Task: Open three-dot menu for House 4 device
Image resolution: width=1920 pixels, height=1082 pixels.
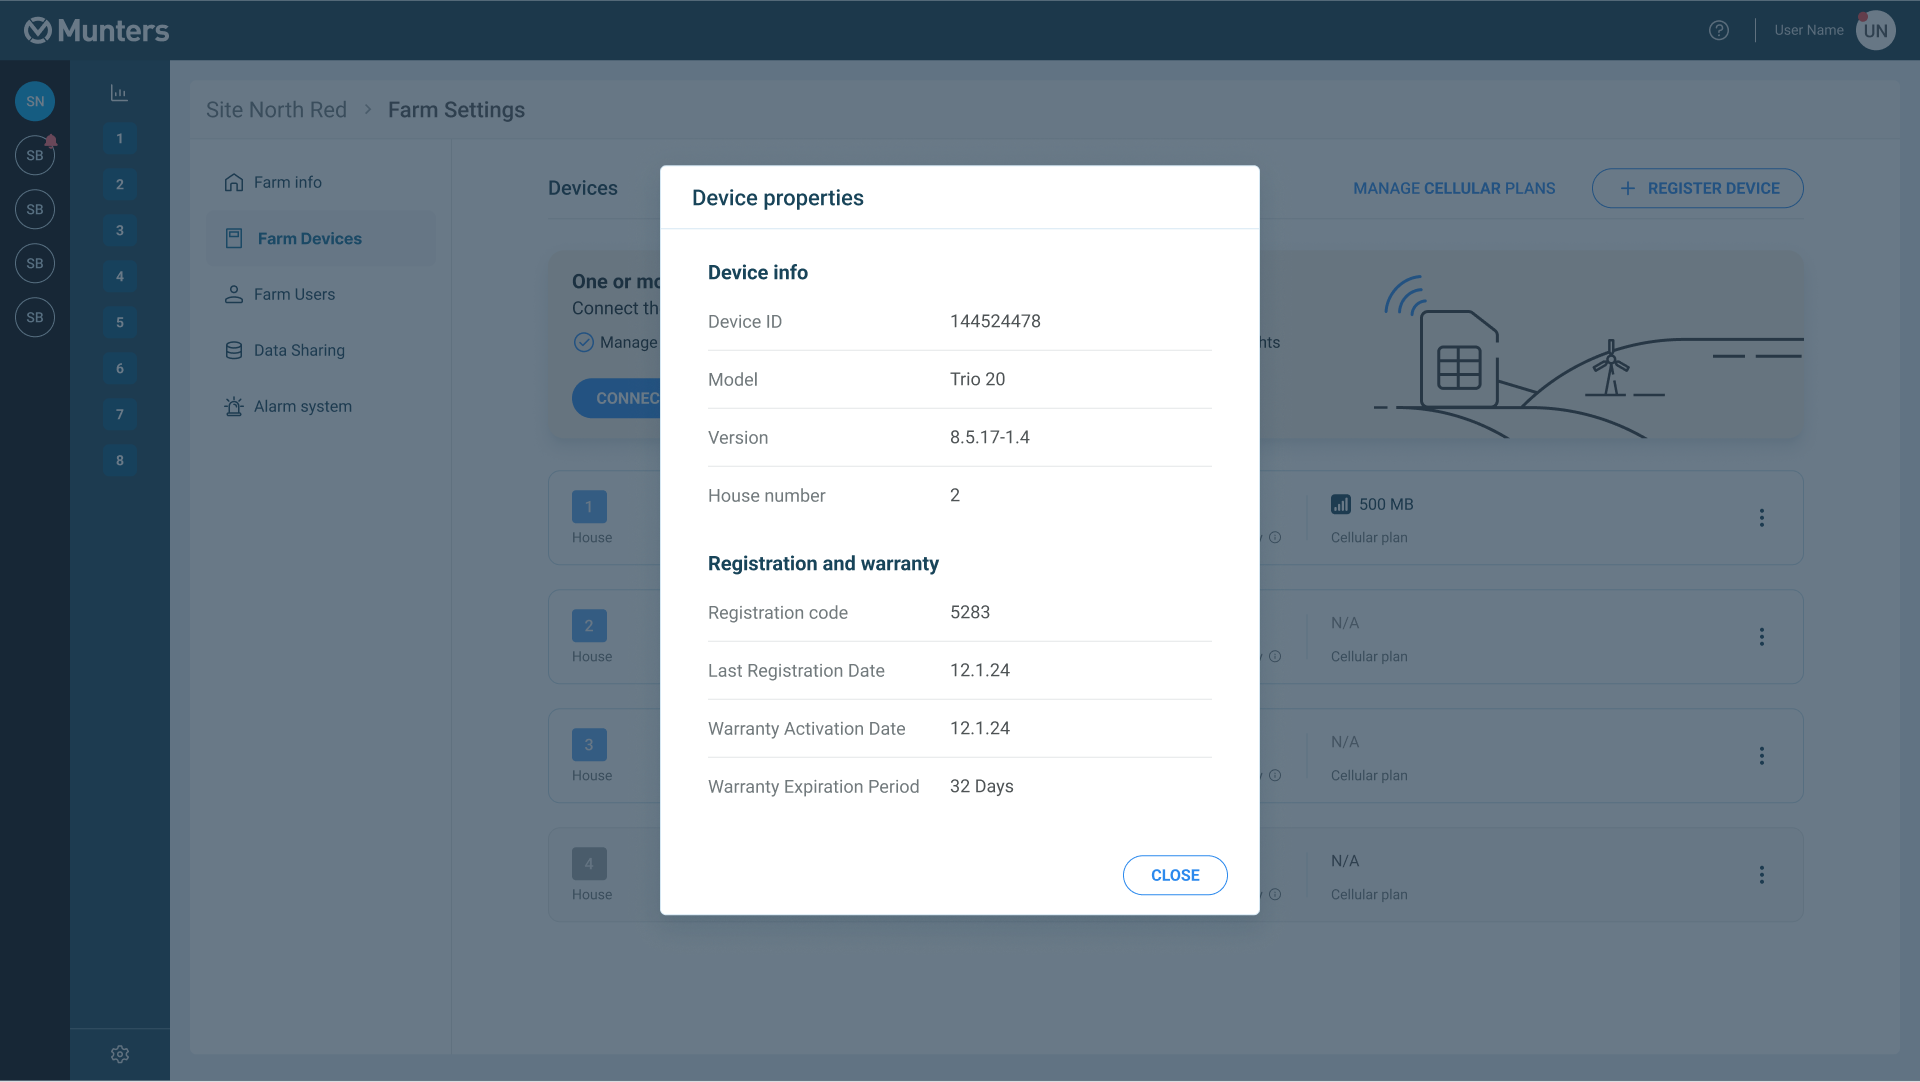Action: tap(1761, 875)
